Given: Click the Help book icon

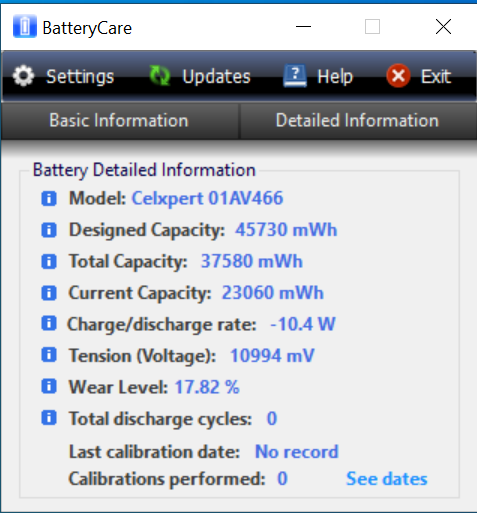Looking at the screenshot, I should [295, 76].
